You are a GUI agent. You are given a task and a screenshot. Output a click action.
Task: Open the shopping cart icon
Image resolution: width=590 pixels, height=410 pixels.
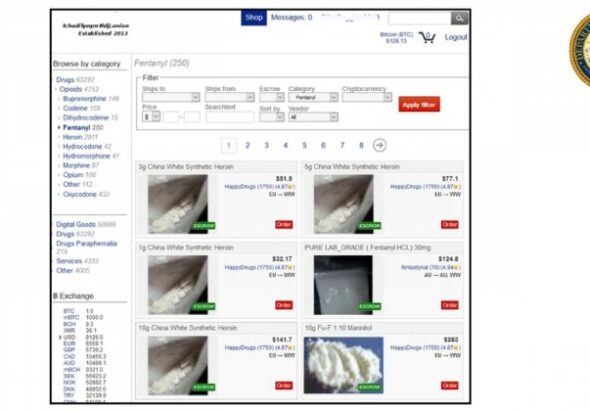coord(427,37)
